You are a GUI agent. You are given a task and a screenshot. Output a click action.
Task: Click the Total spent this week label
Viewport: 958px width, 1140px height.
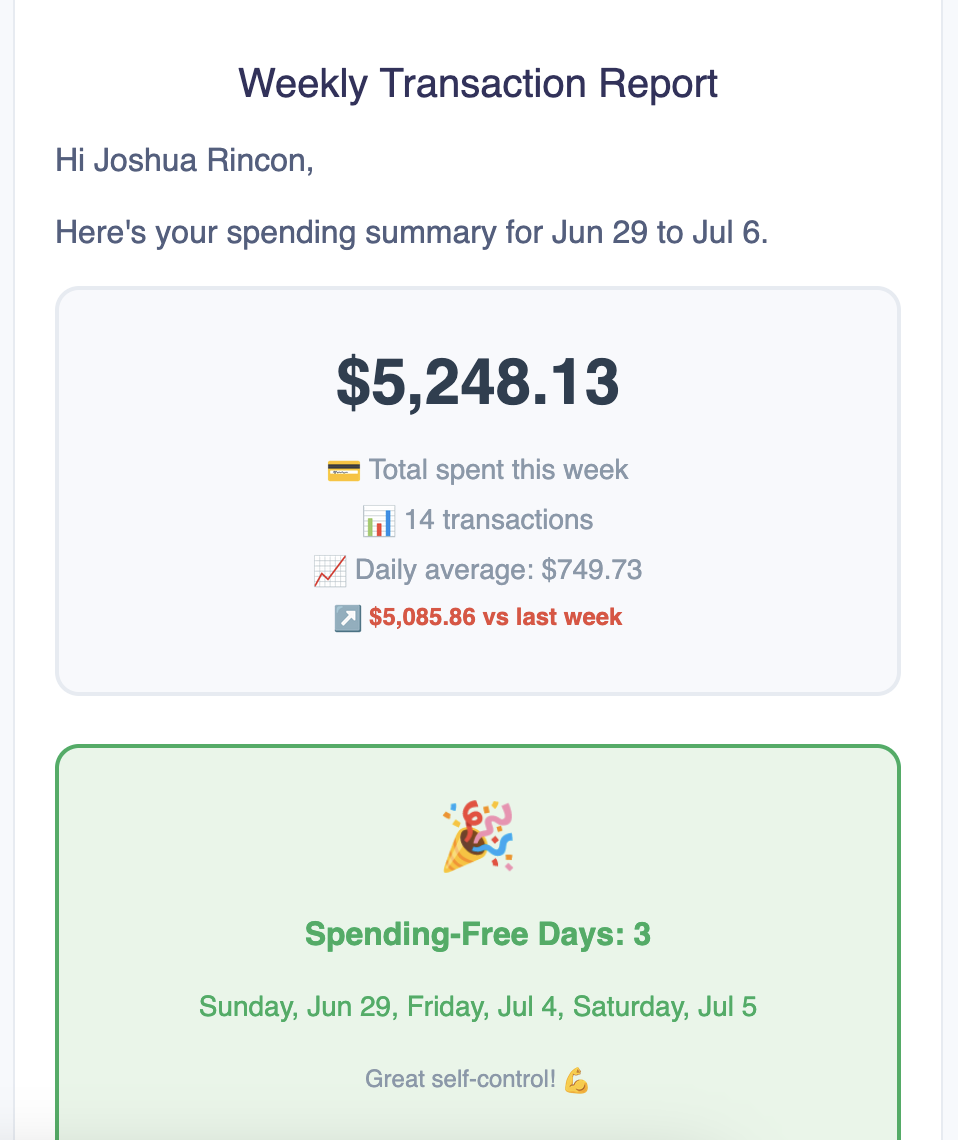coord(498,470)
